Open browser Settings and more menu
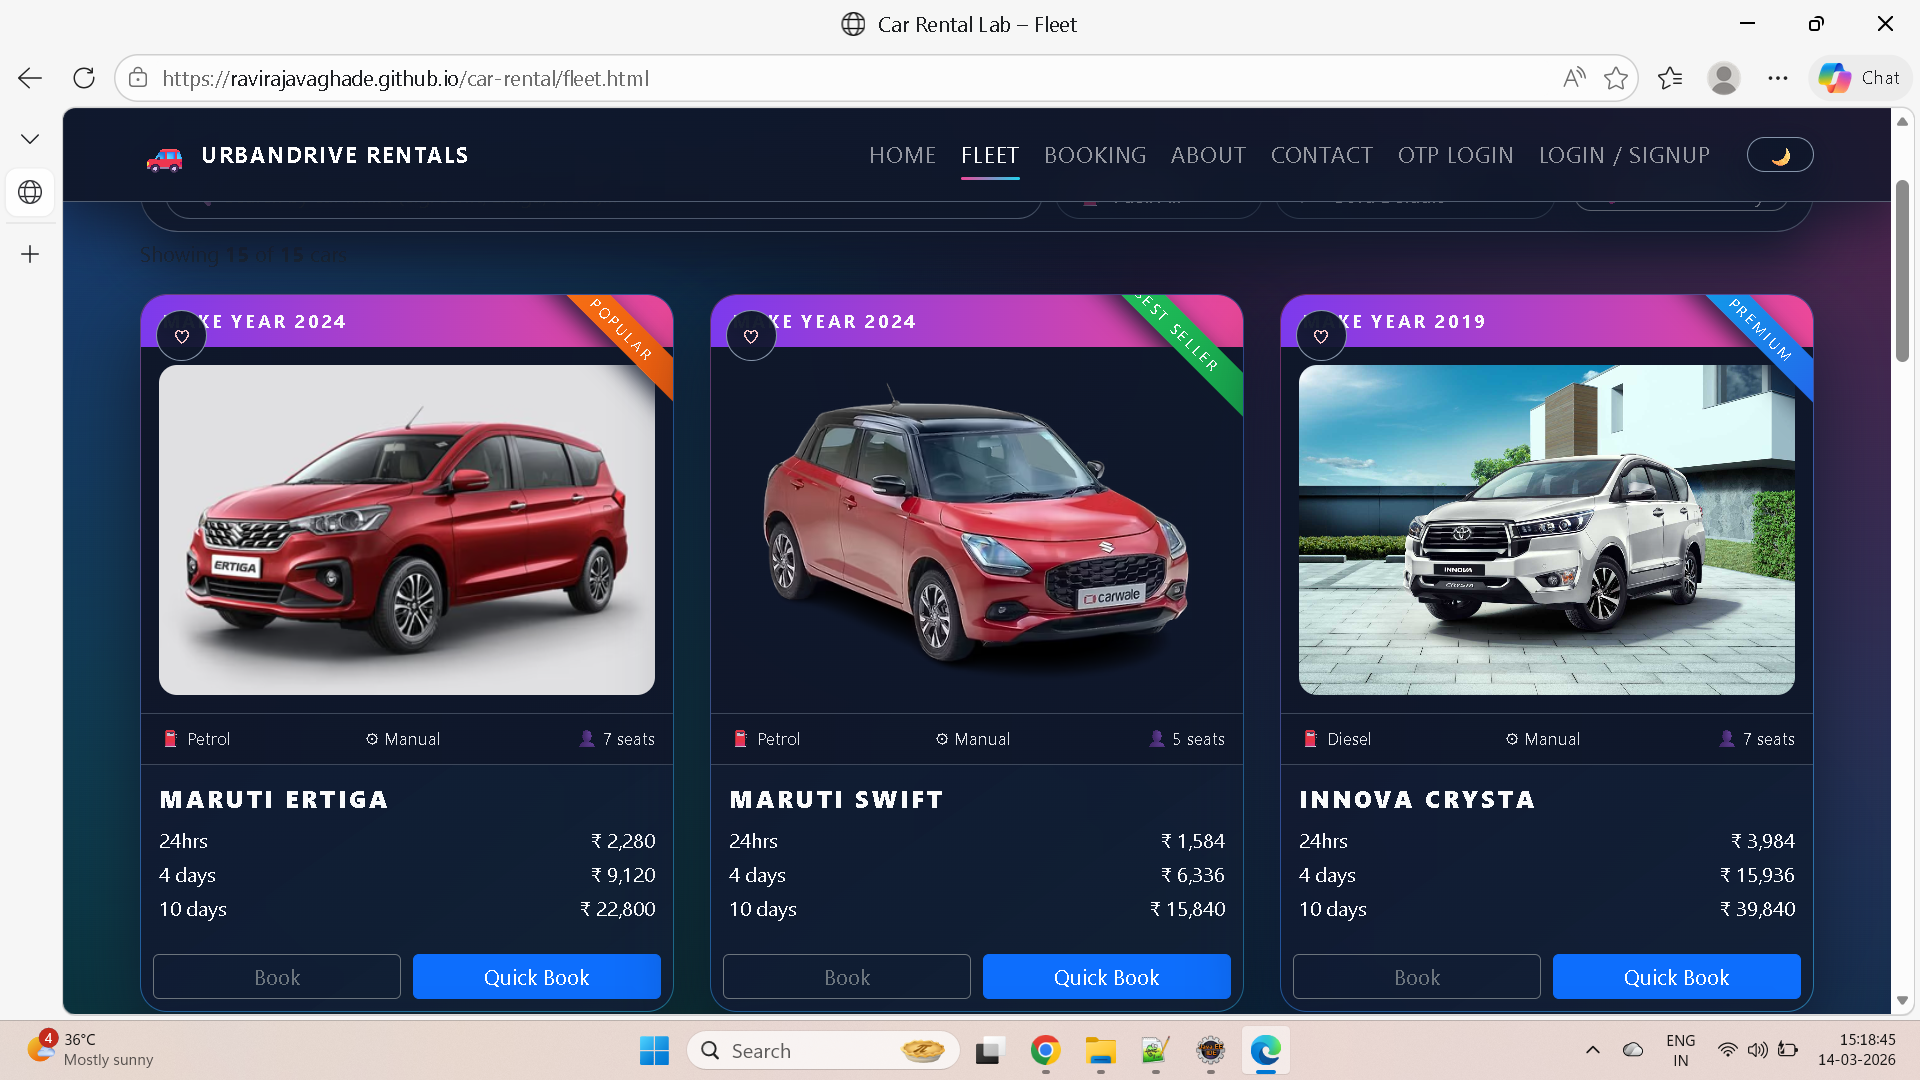The image size is (1920, 1080). tap(1777, 78)
